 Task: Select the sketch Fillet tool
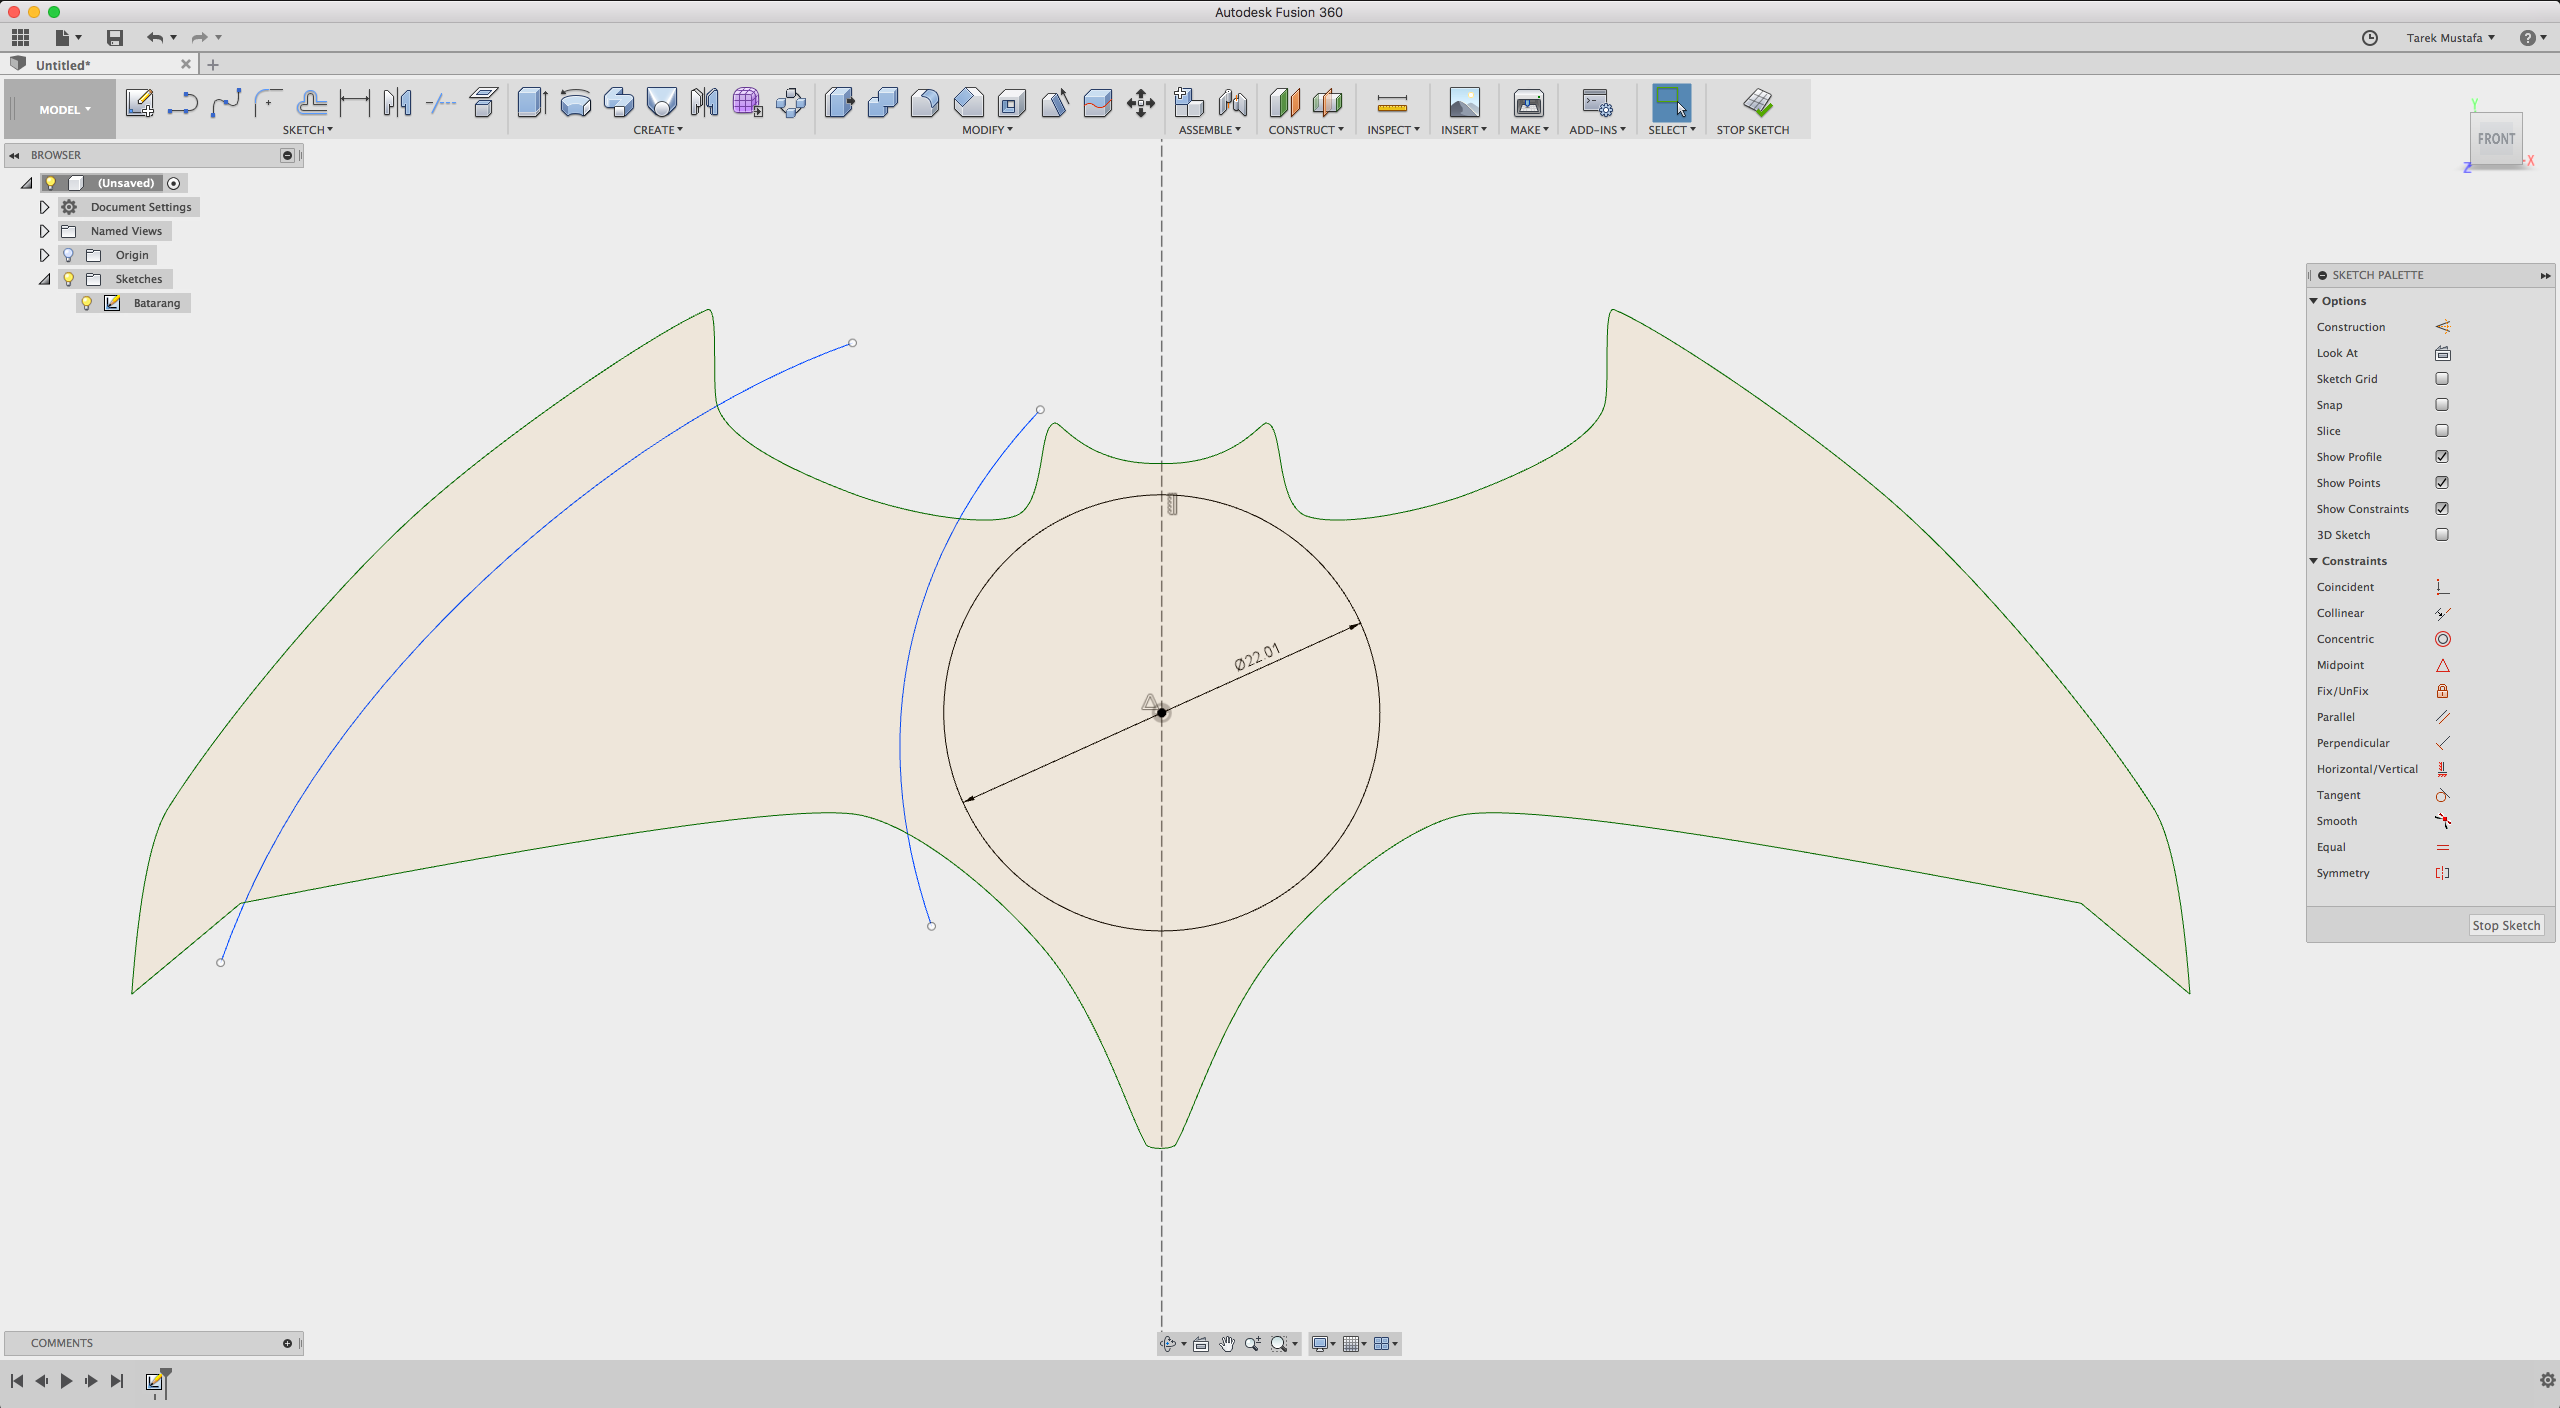pos(268,103)
